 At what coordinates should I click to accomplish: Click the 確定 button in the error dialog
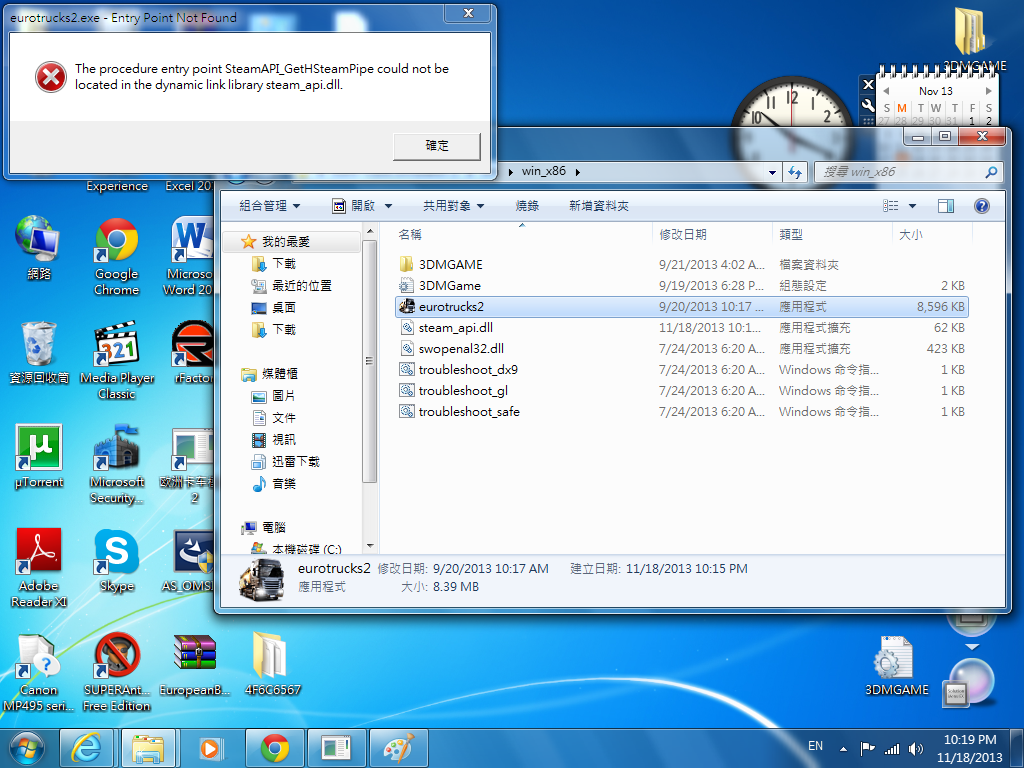437,146
